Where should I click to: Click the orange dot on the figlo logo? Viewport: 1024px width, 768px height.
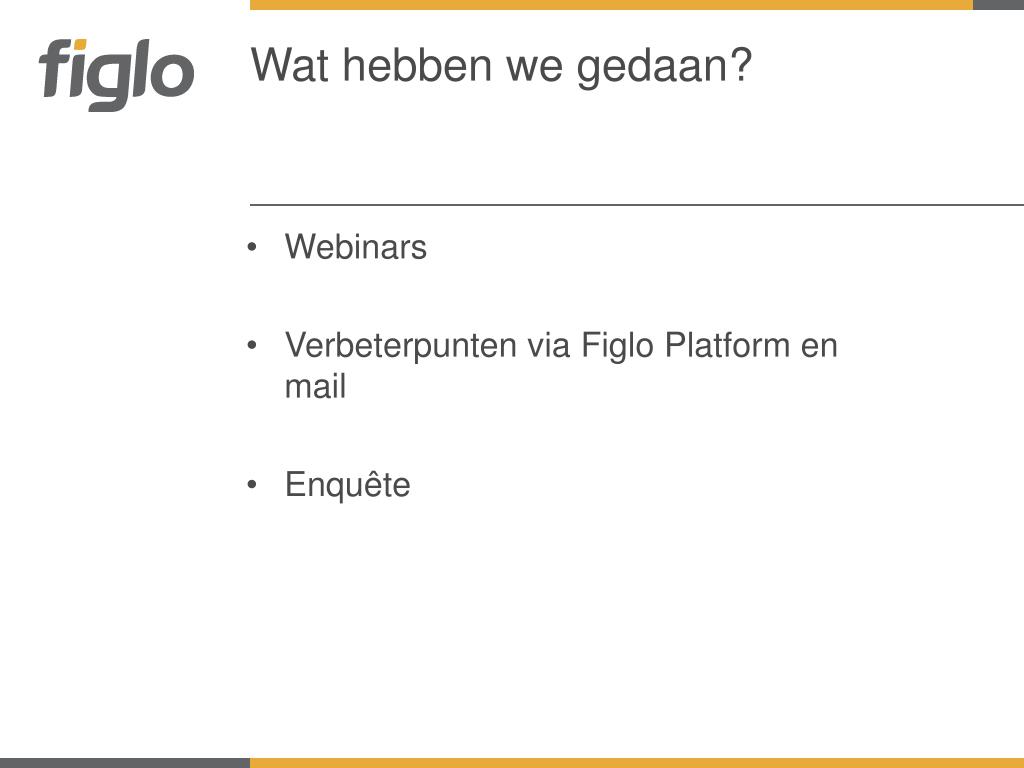point(79,44)
